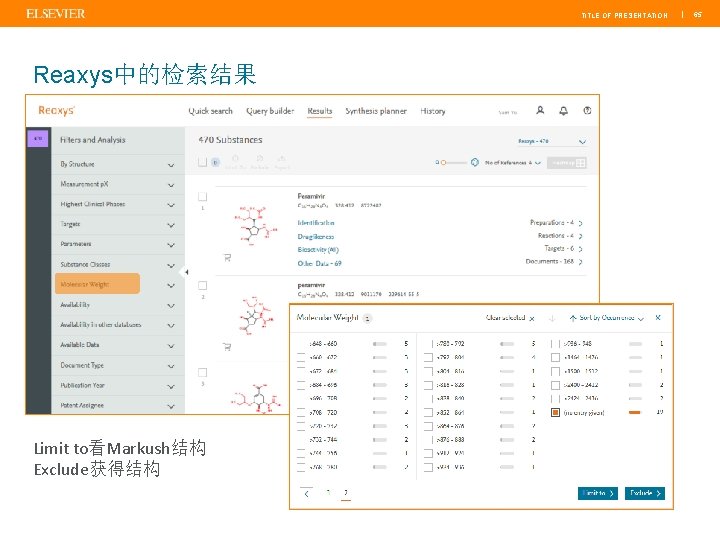Click the clear selected X icon

(532, 318)
